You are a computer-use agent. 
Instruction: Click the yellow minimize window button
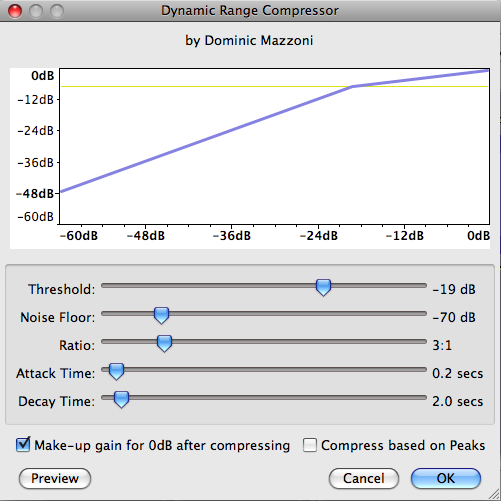tap(36, 11)
